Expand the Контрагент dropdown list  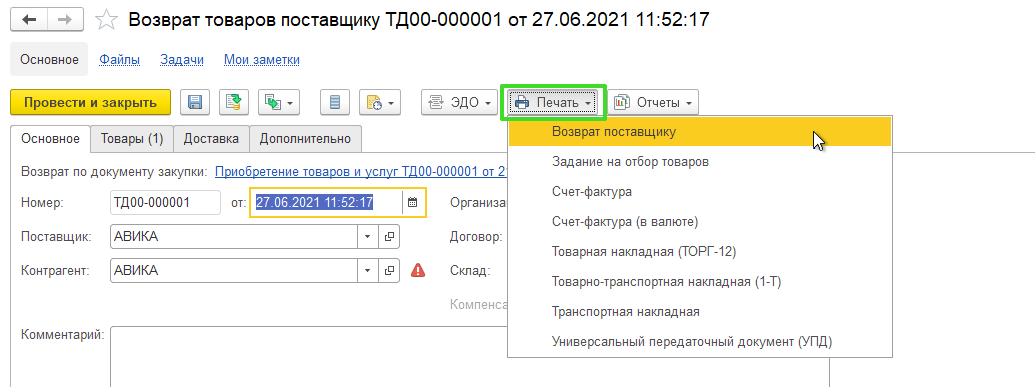tap(368, 270)
